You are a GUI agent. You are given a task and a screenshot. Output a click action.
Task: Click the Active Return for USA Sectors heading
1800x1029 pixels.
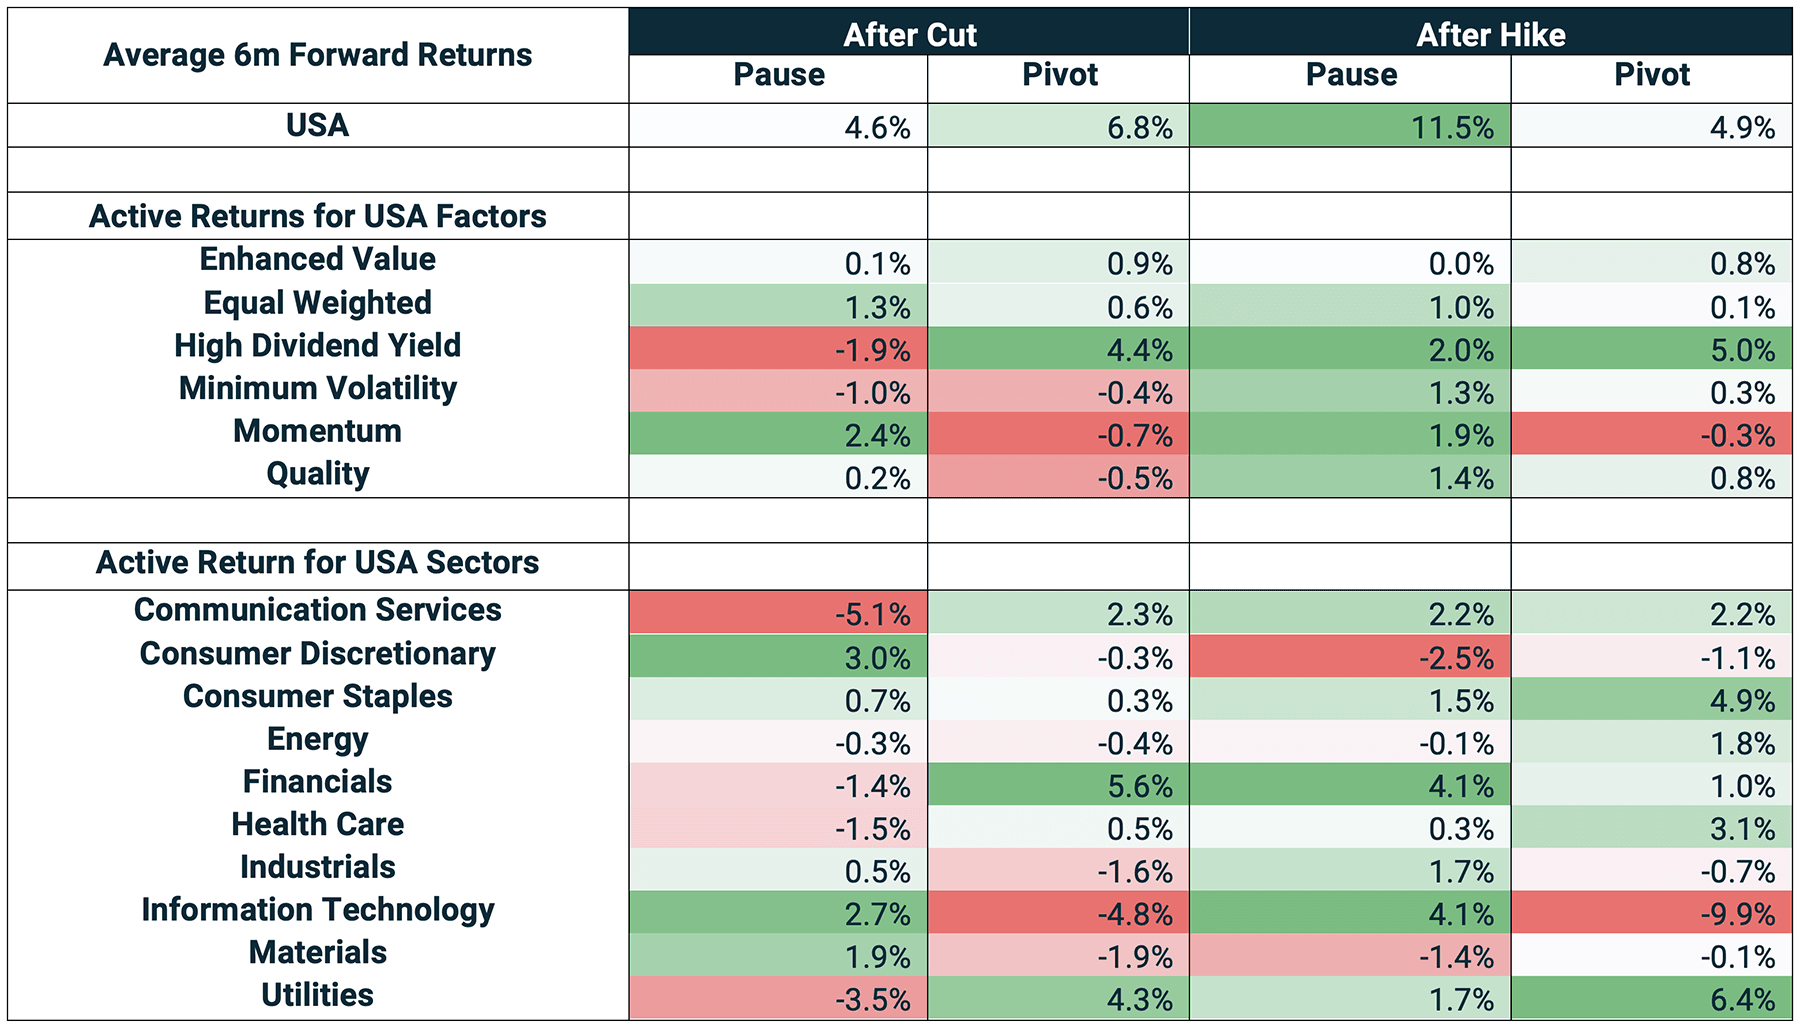coord(318,563)
